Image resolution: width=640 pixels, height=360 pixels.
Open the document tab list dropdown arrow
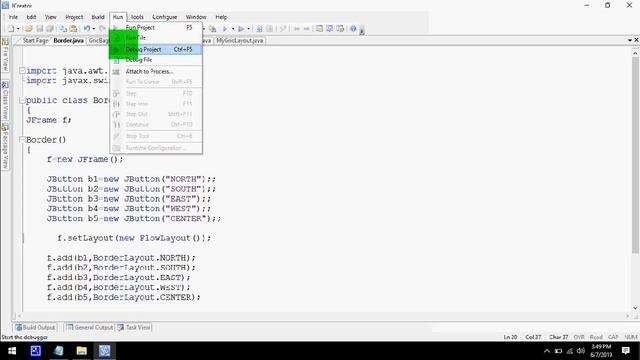(630, 40)
